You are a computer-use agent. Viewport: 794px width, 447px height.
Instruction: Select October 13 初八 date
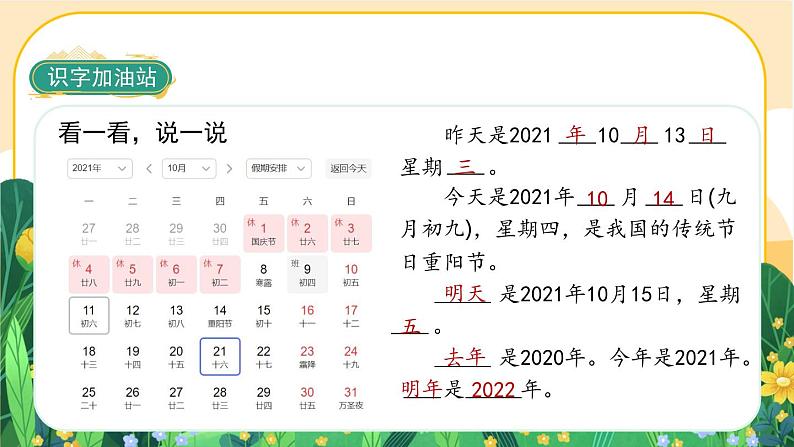176,315
